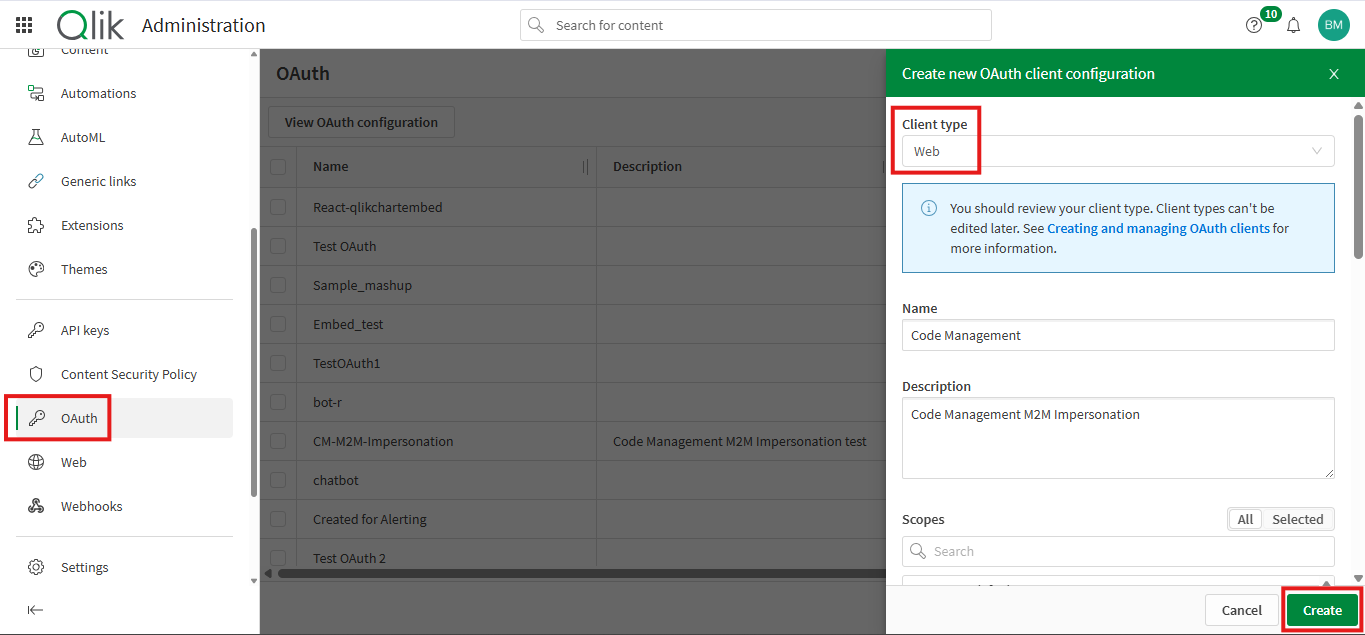
Task: Click Code Management M2M Impersonation test cell
Action: [x=740, y=441]
